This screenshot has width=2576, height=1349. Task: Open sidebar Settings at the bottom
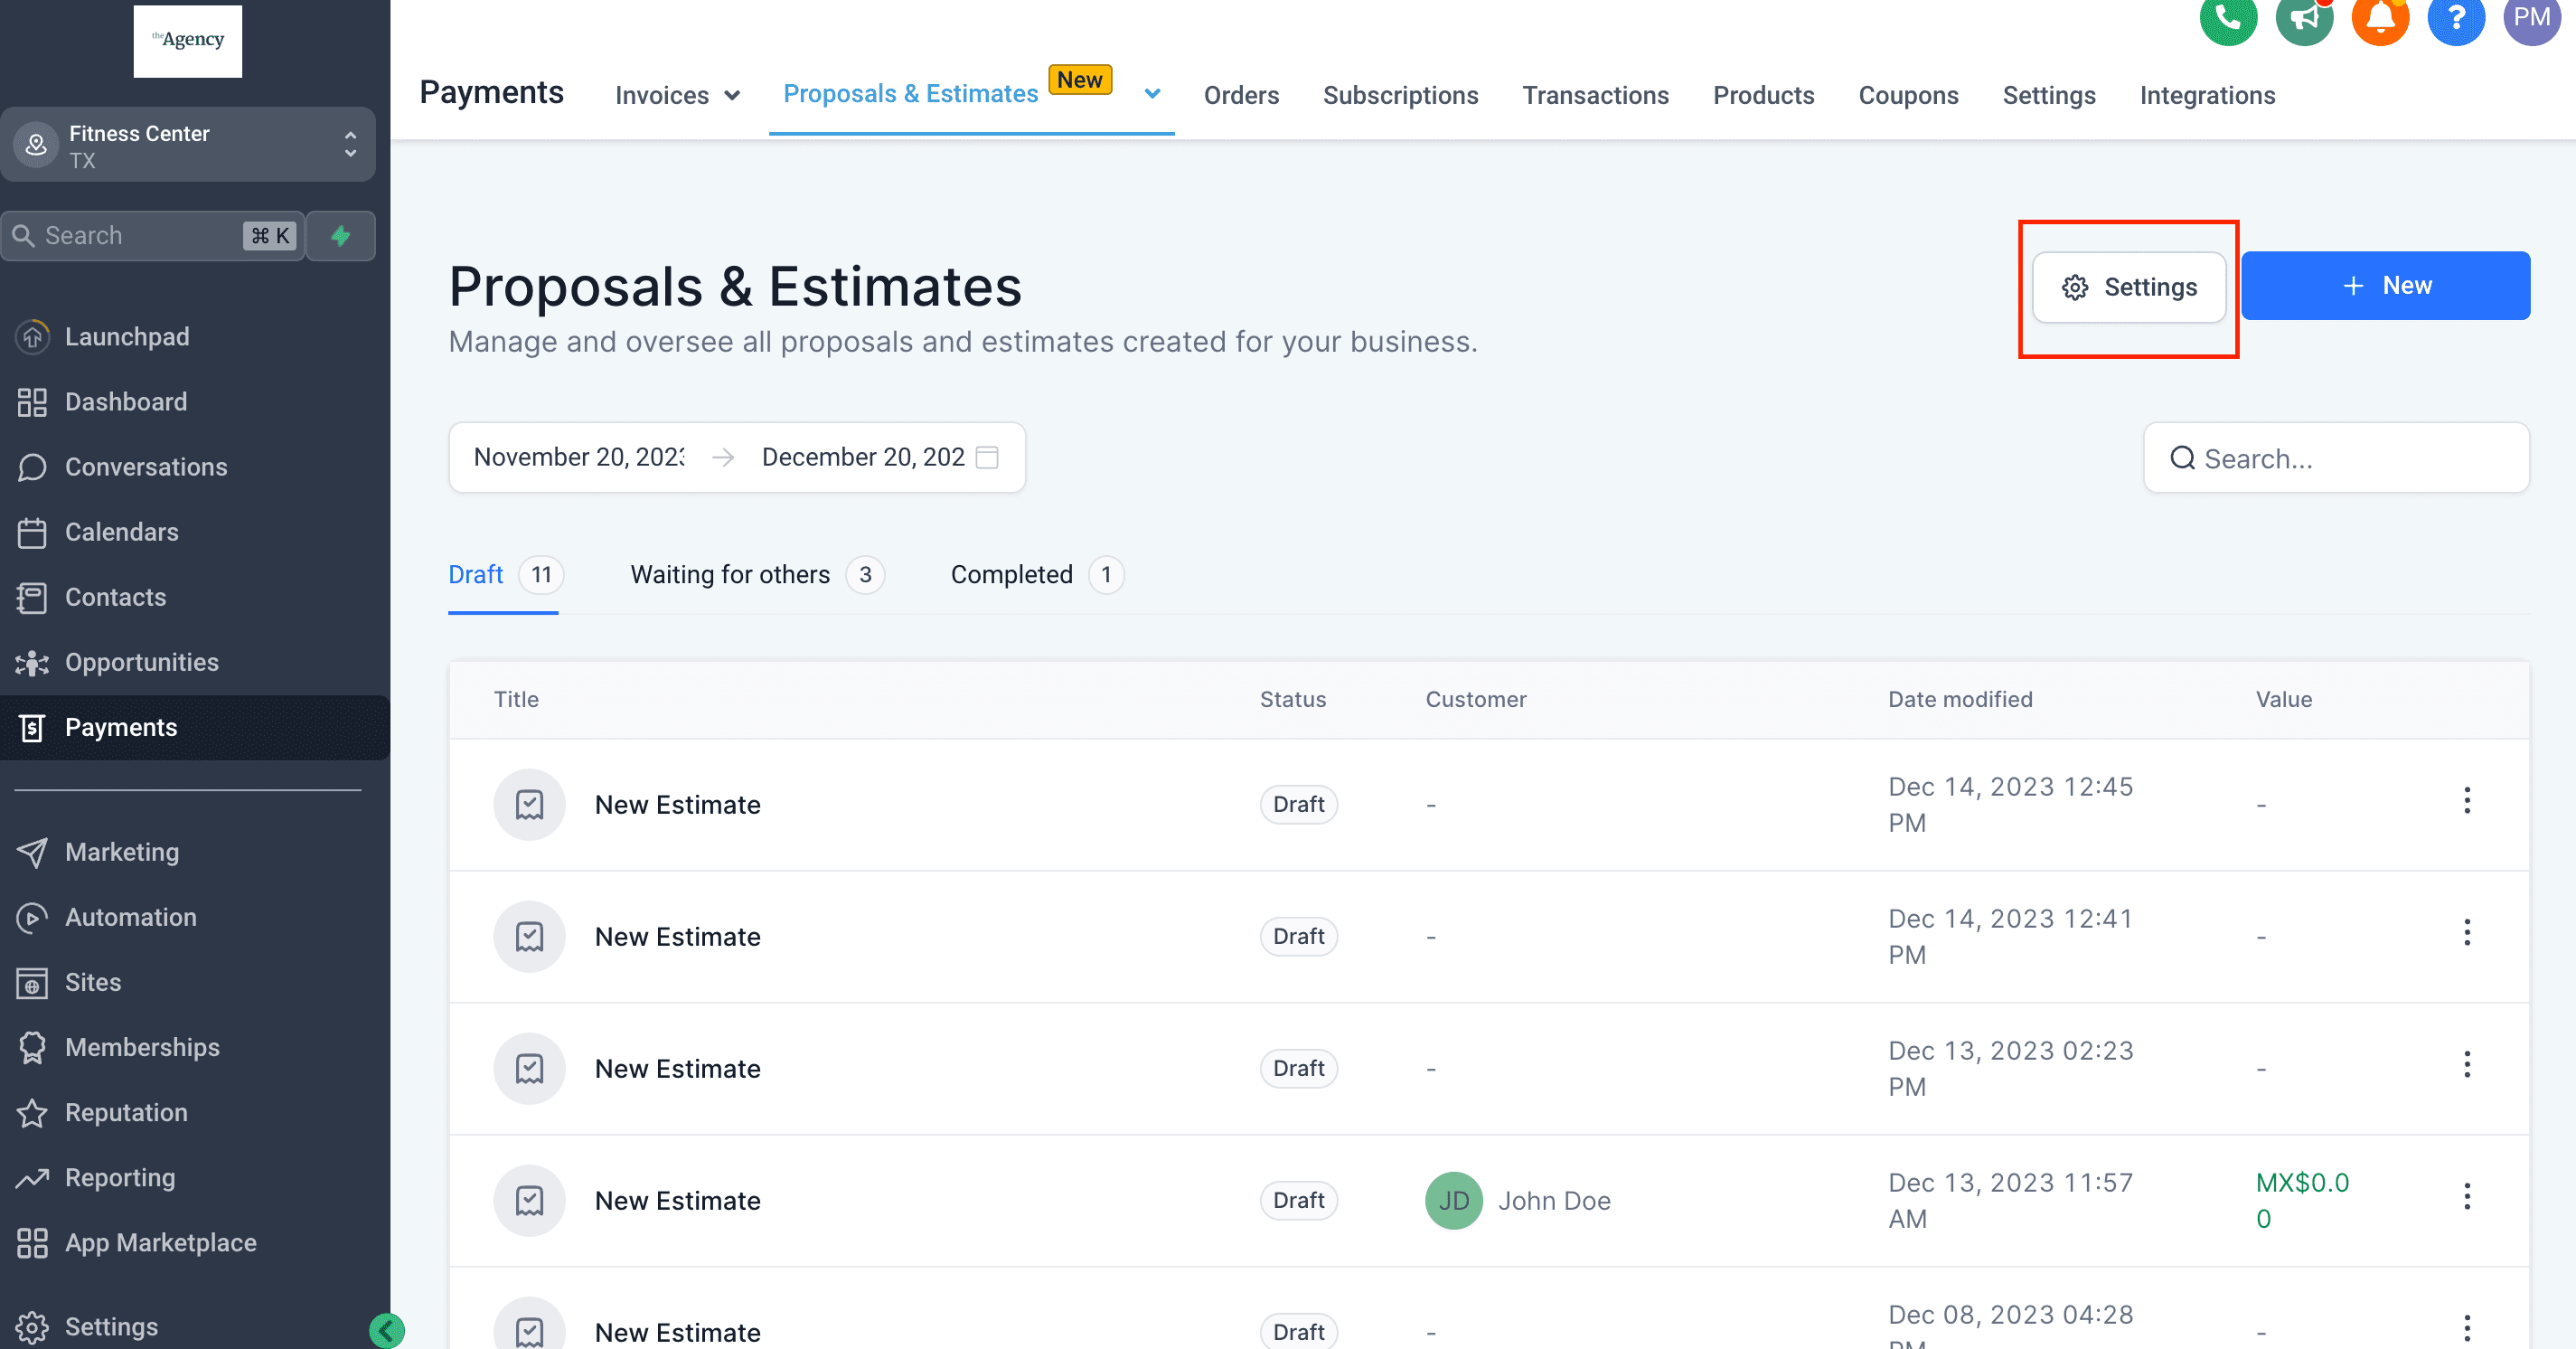click(x=111, y=1327)
